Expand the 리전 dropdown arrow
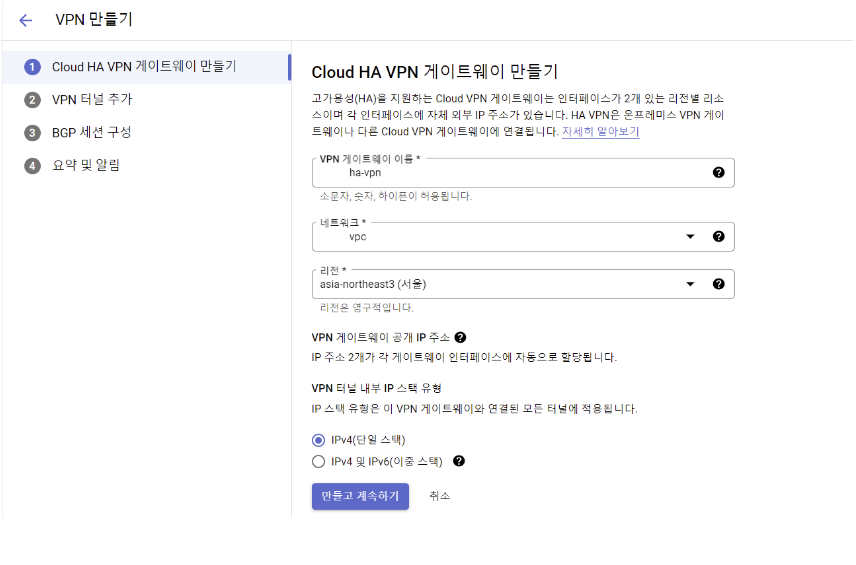 [690, 284]
